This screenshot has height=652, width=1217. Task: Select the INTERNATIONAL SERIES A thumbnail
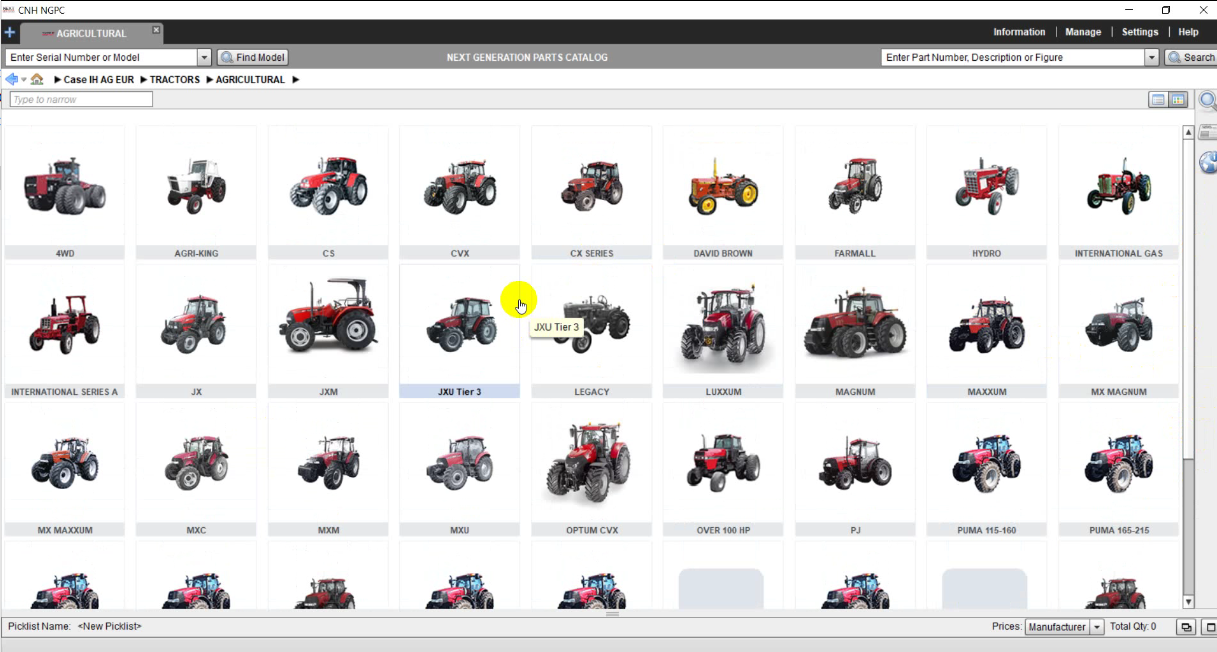65,331
